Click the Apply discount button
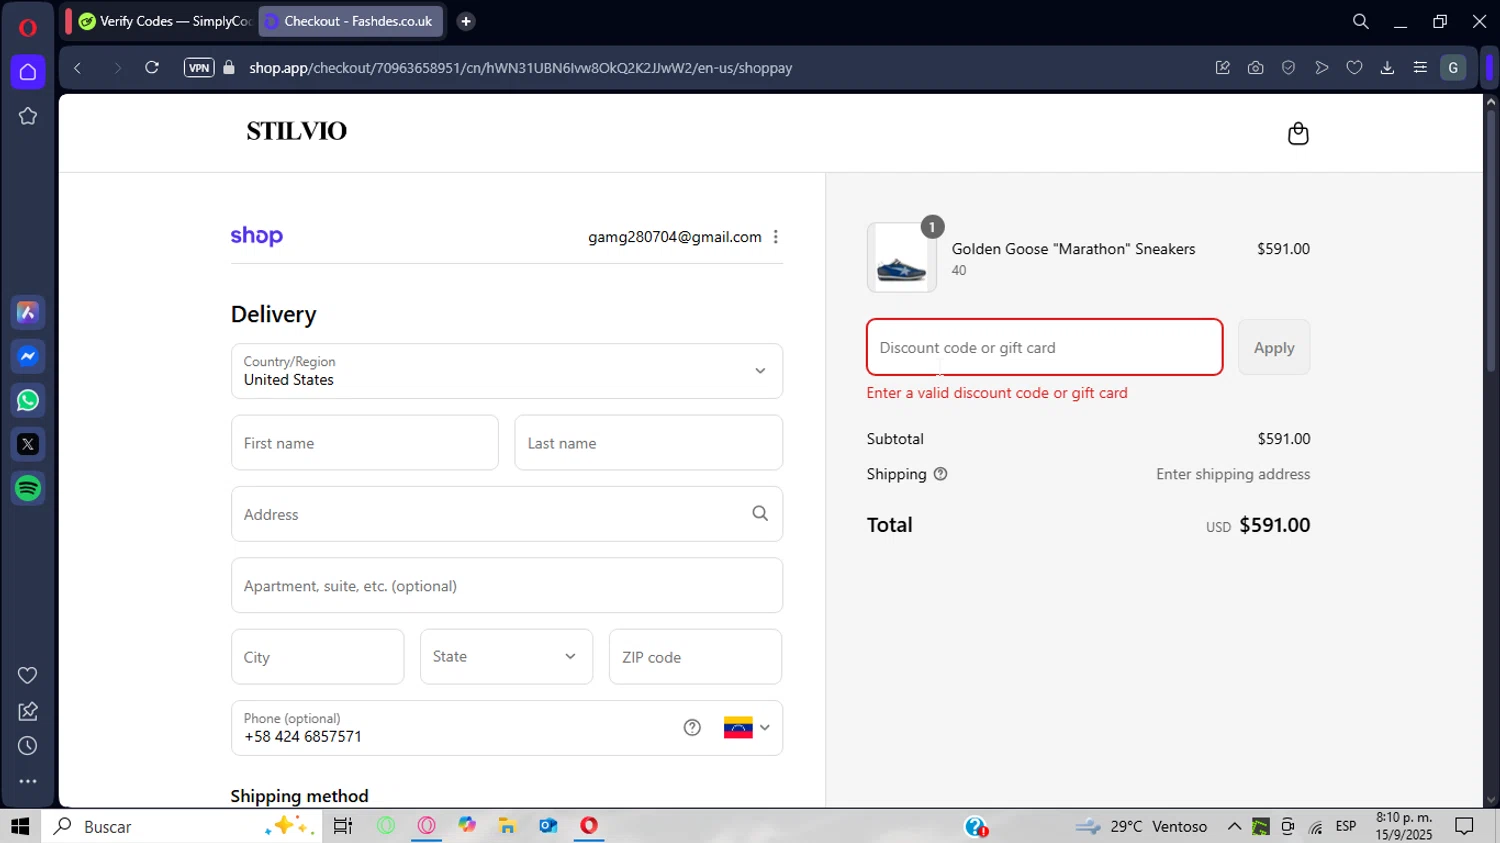 pyautogui.click(x=1274, y=347)
